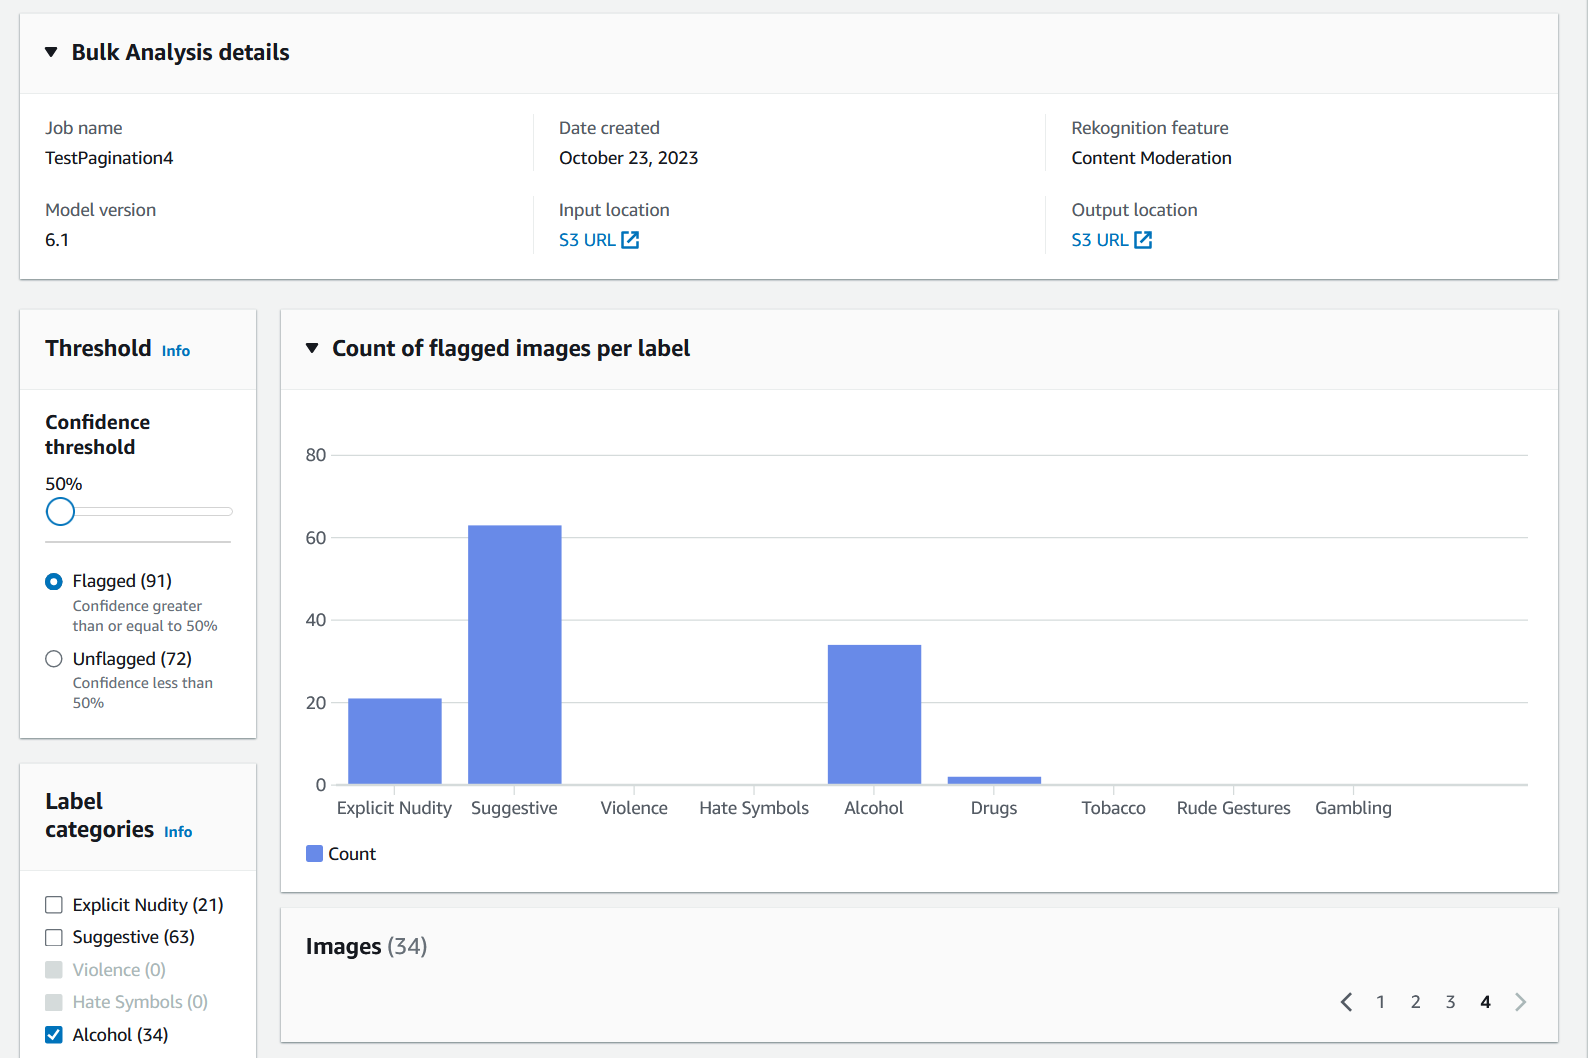Select the Flagged (91) radio button

[54, 582]
